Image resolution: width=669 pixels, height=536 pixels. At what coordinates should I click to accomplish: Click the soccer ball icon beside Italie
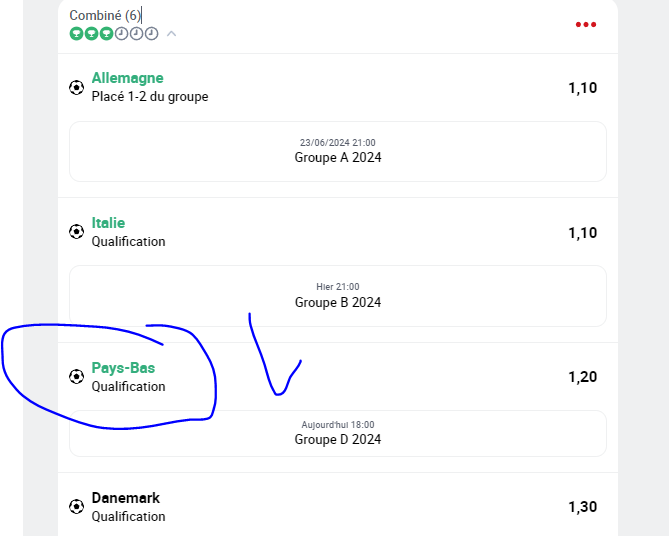[76, 232]
